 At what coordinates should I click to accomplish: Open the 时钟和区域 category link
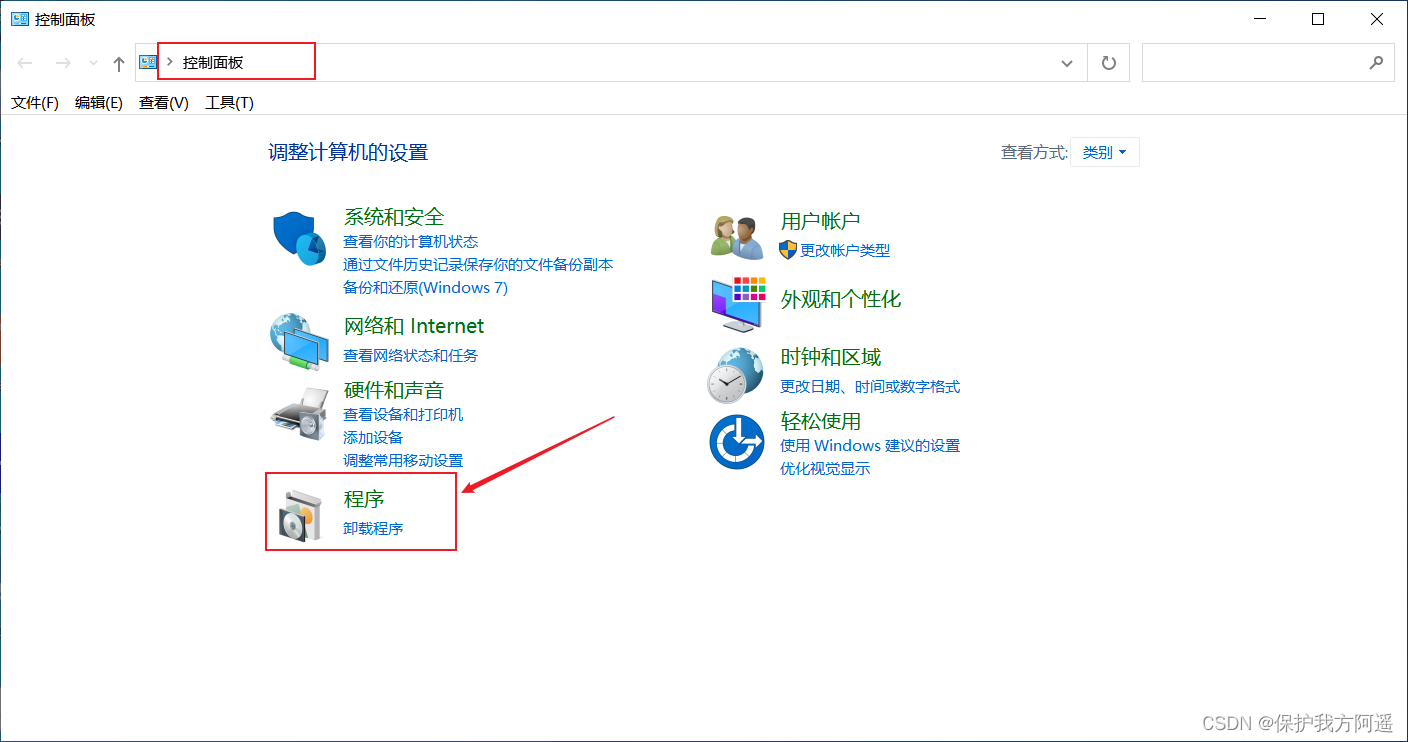coord(831,357)
